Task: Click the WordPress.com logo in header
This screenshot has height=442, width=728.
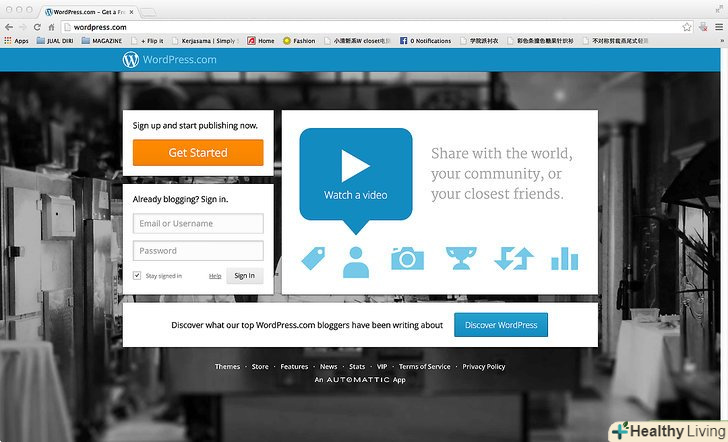Action: tap(169, 60)
